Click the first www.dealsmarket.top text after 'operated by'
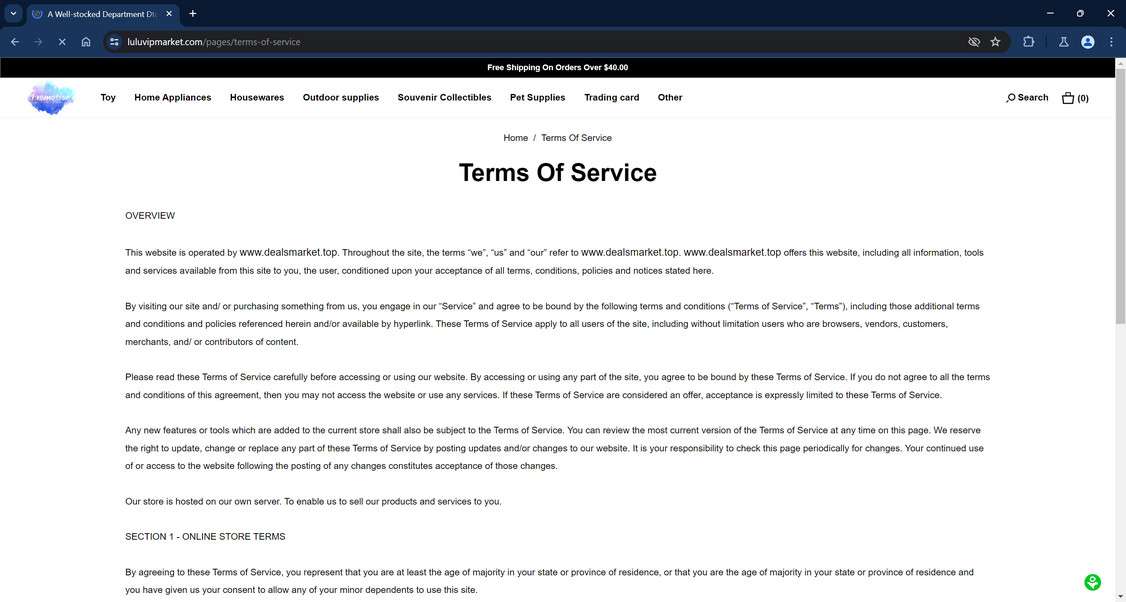 tap(288, 252)
